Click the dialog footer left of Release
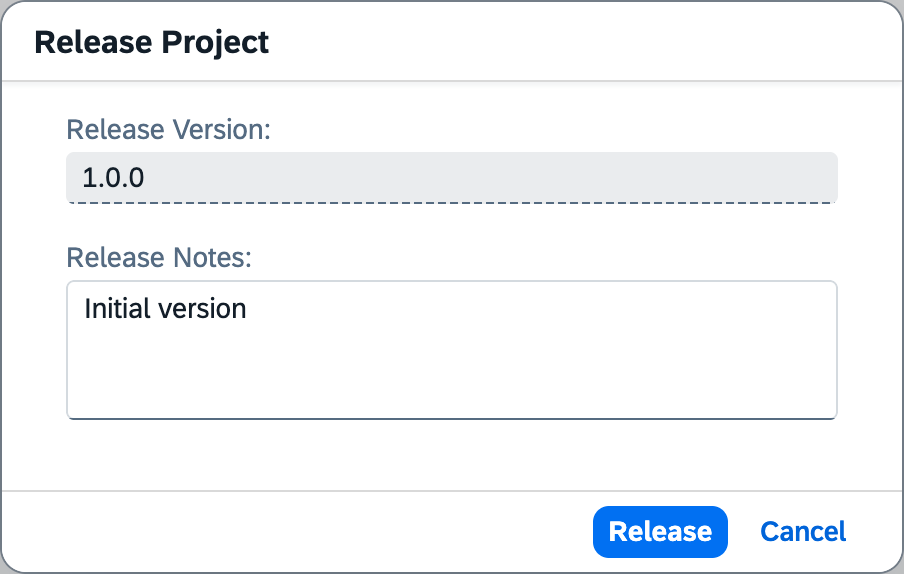 pos(300,531)
